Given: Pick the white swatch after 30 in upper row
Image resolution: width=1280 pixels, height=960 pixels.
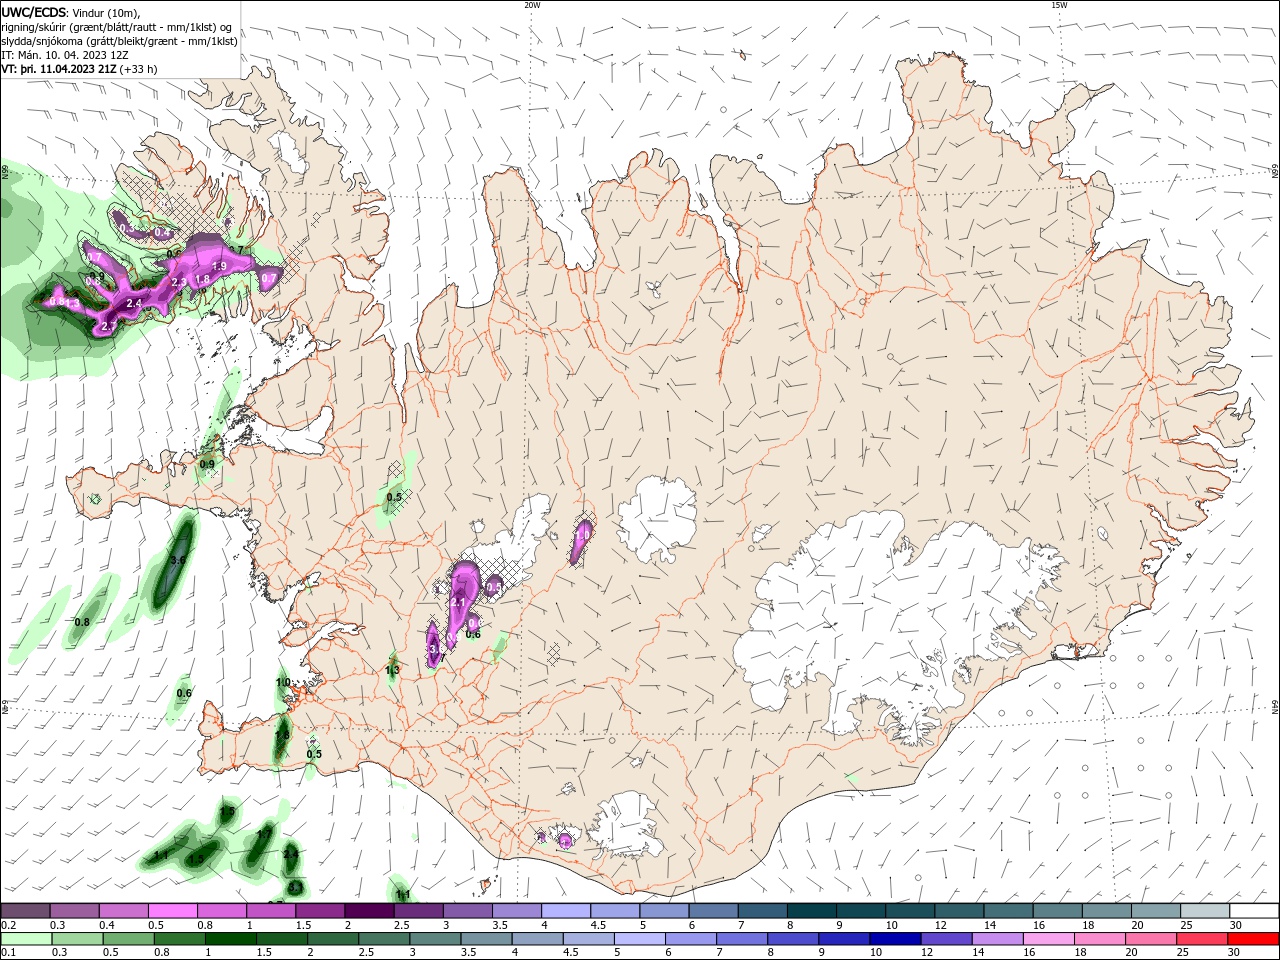Looking at the screenshot, I should [x=1254, y=911].
